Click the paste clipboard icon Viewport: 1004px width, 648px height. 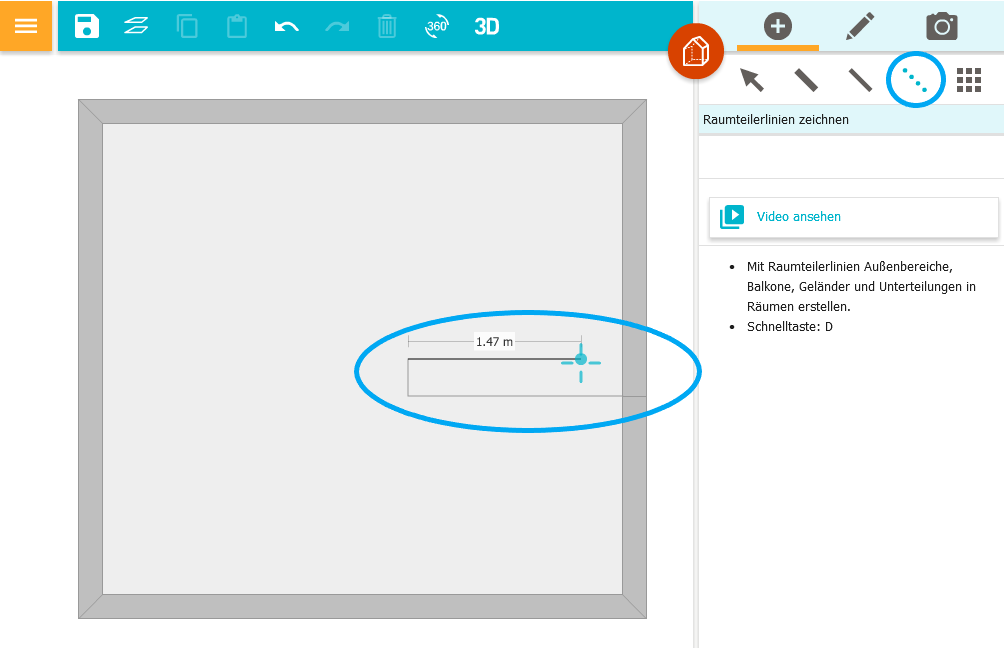click(237, 26)
